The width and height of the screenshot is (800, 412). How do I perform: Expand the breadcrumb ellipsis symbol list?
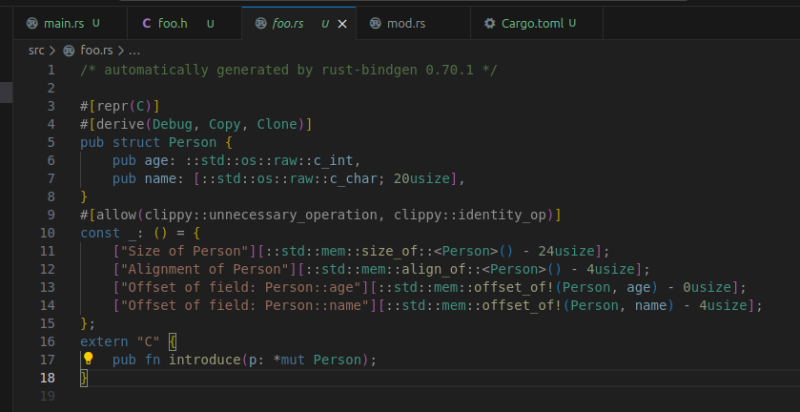pyautogui.click(x=134, y=49)
